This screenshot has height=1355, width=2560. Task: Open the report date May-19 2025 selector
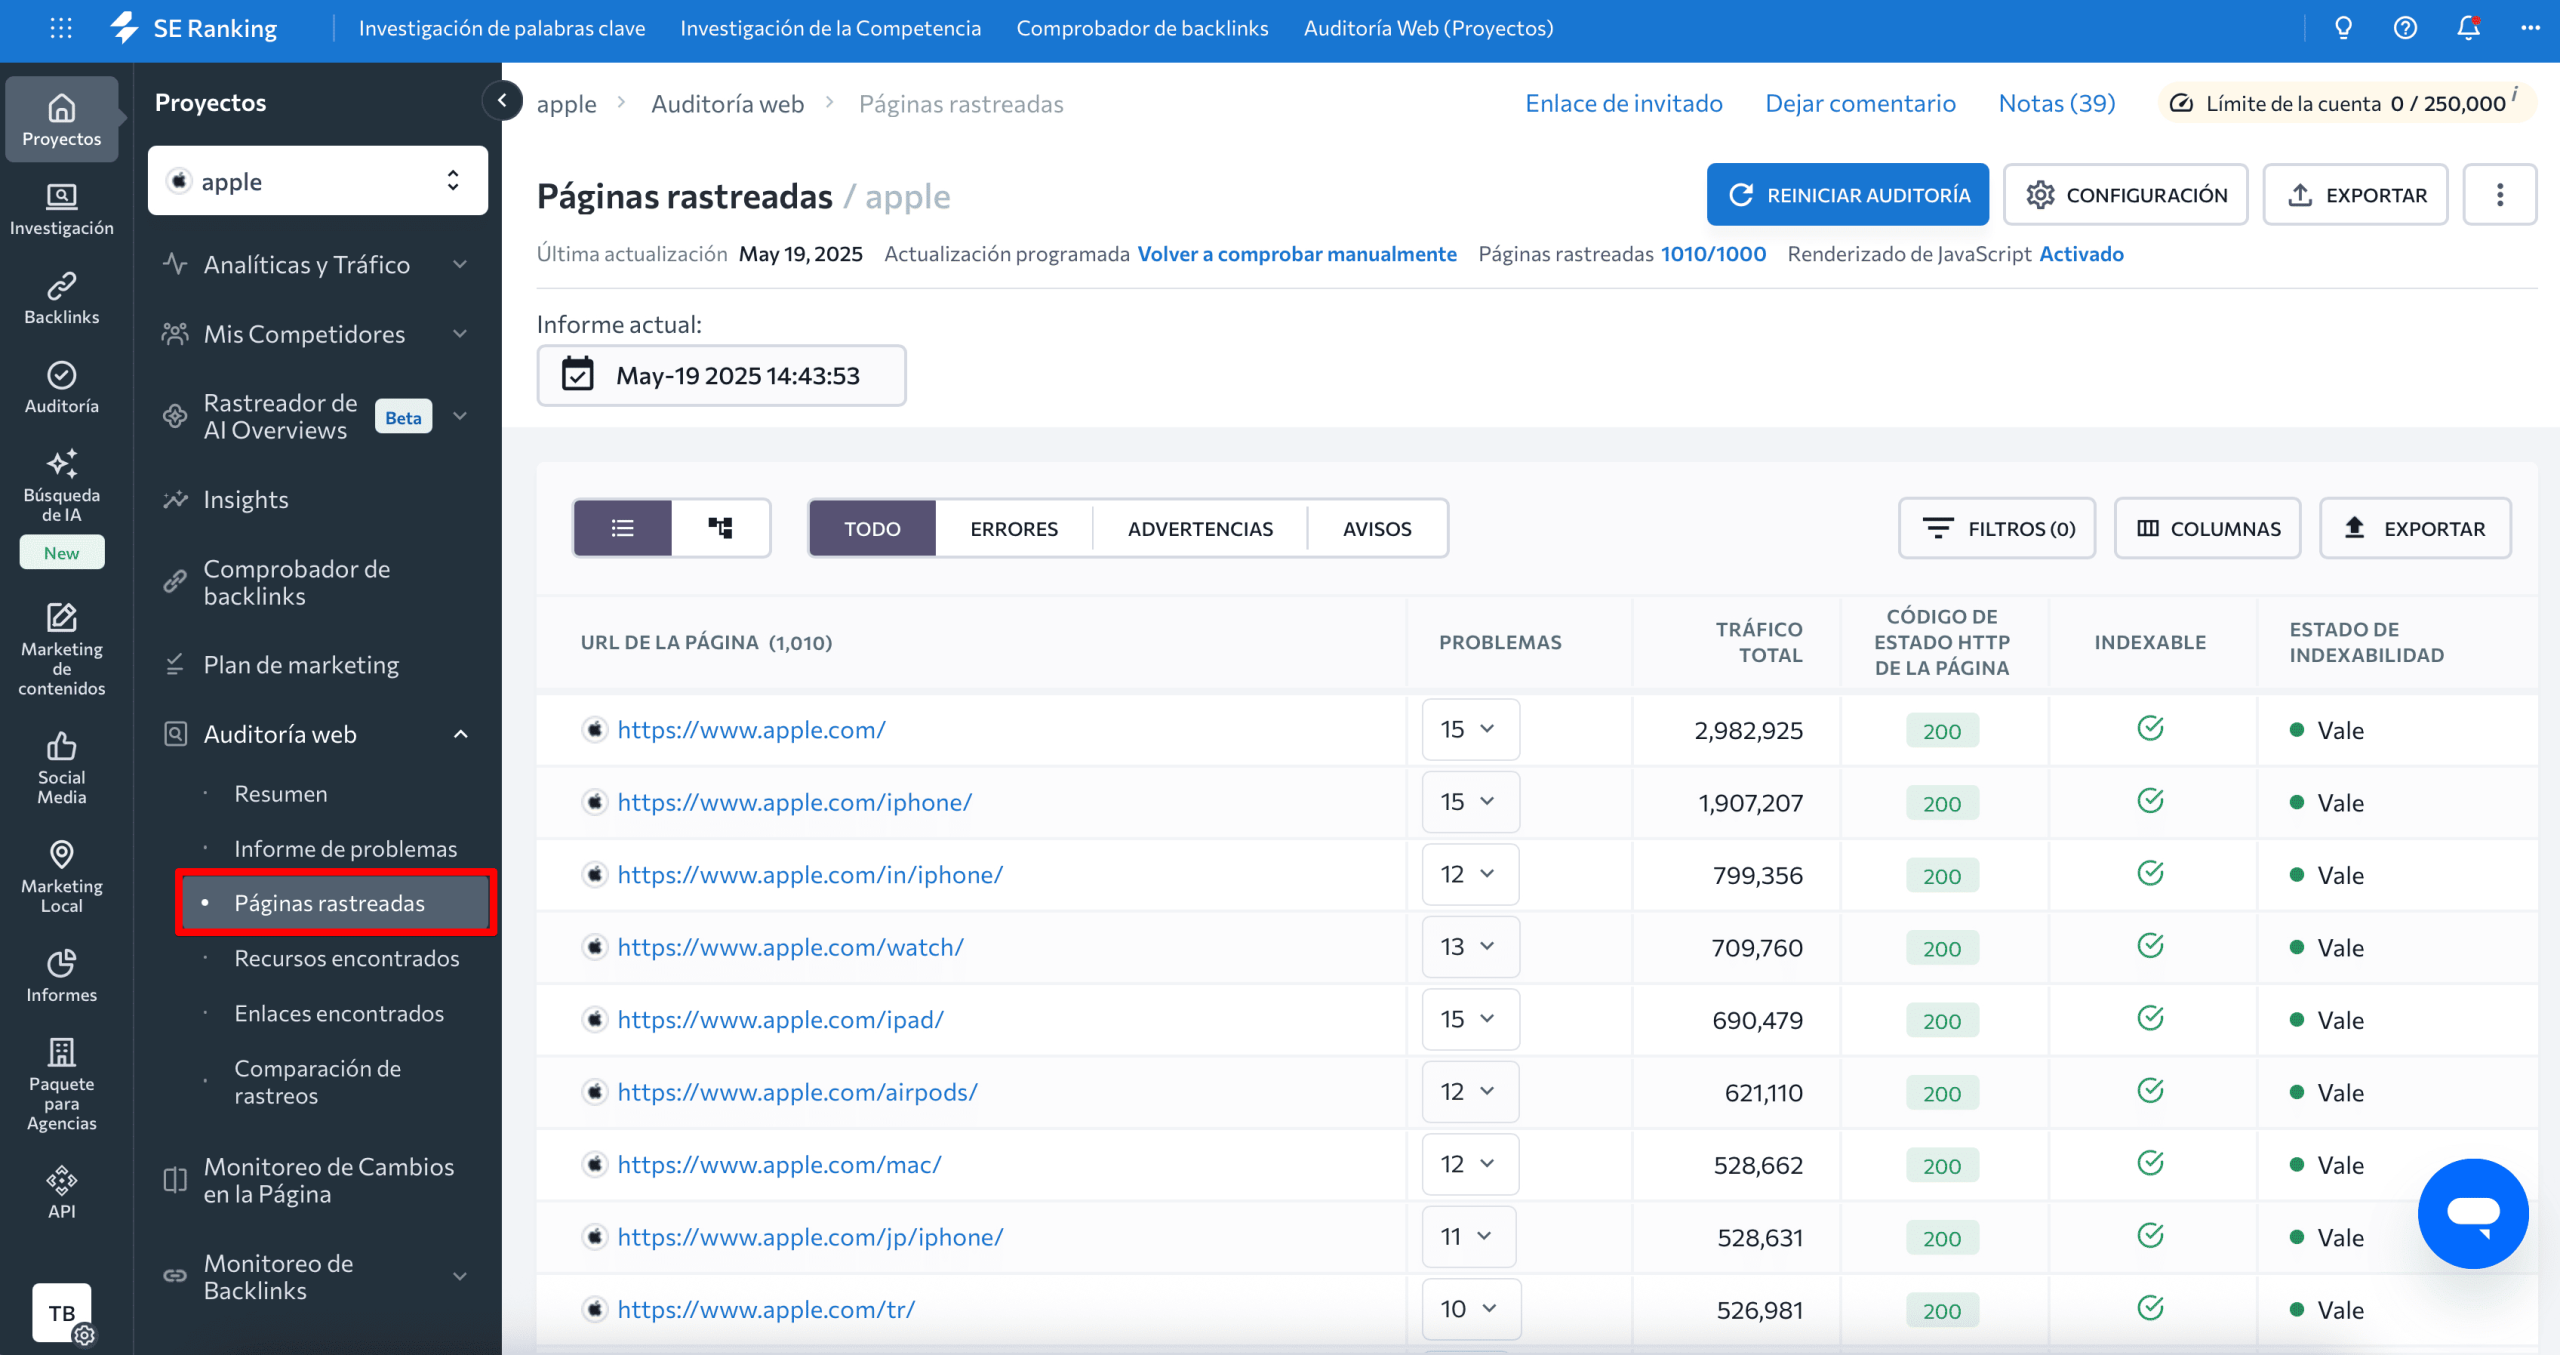click(x=721, y=375)
